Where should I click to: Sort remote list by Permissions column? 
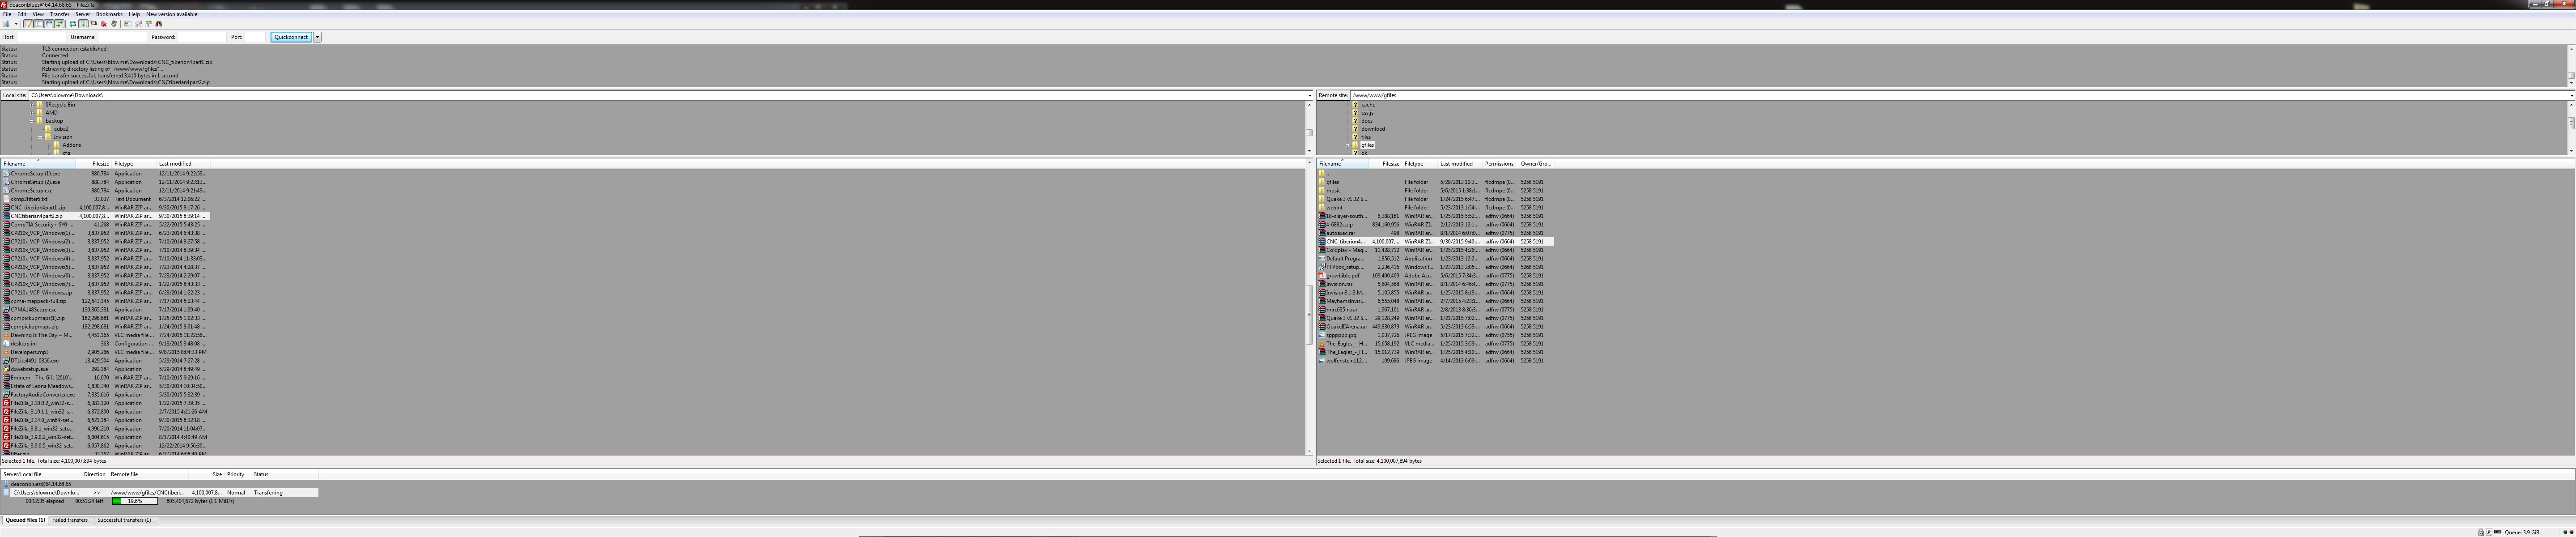1499,164
